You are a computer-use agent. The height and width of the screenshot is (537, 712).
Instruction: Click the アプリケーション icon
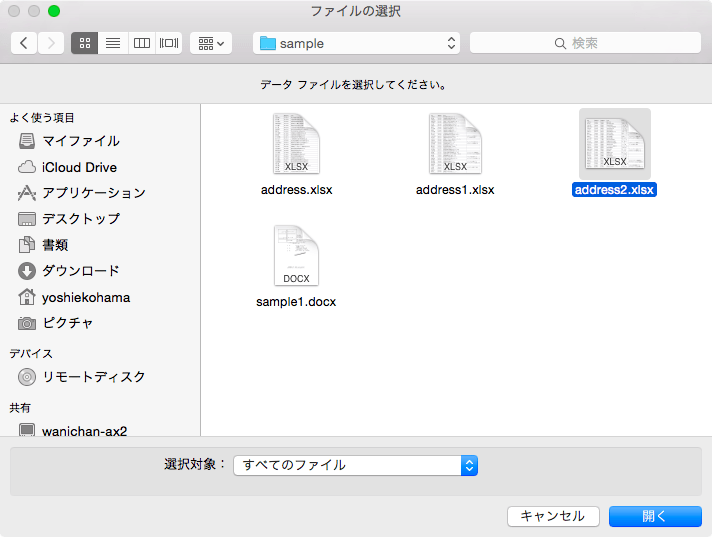coord(27,193)
